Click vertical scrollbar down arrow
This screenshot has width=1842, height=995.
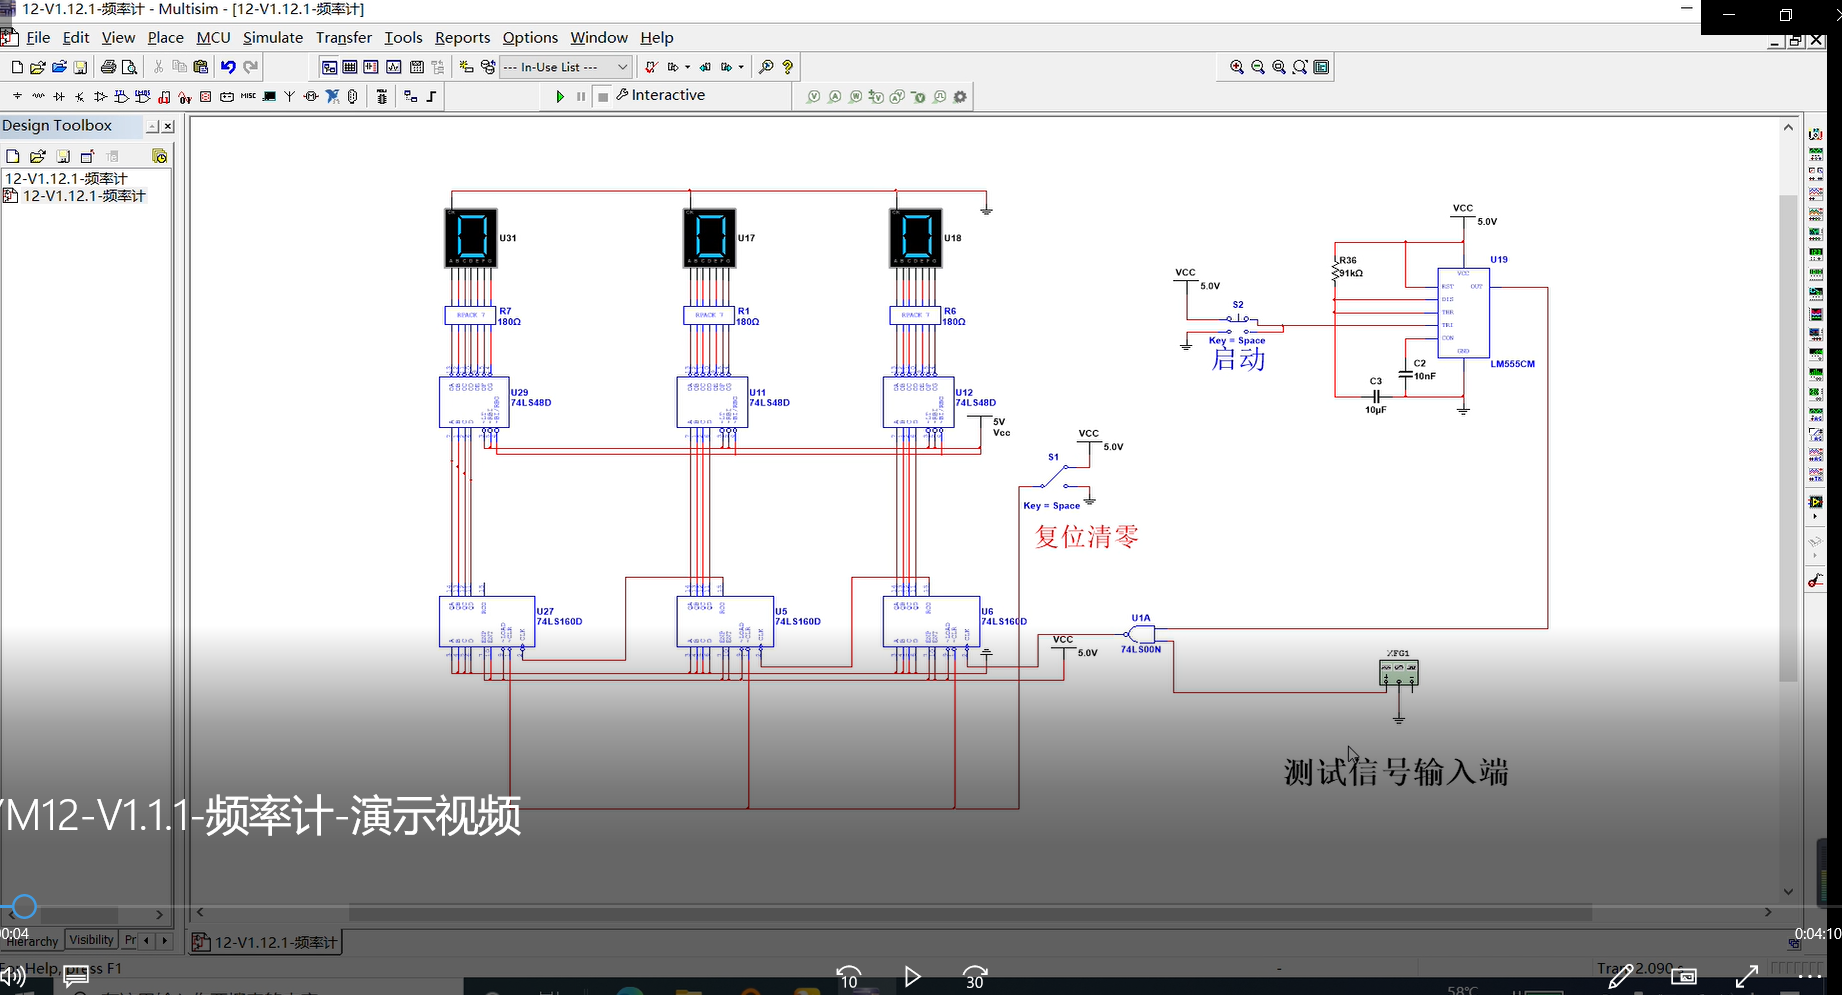pyautogui.click(x=1788, y=892)
